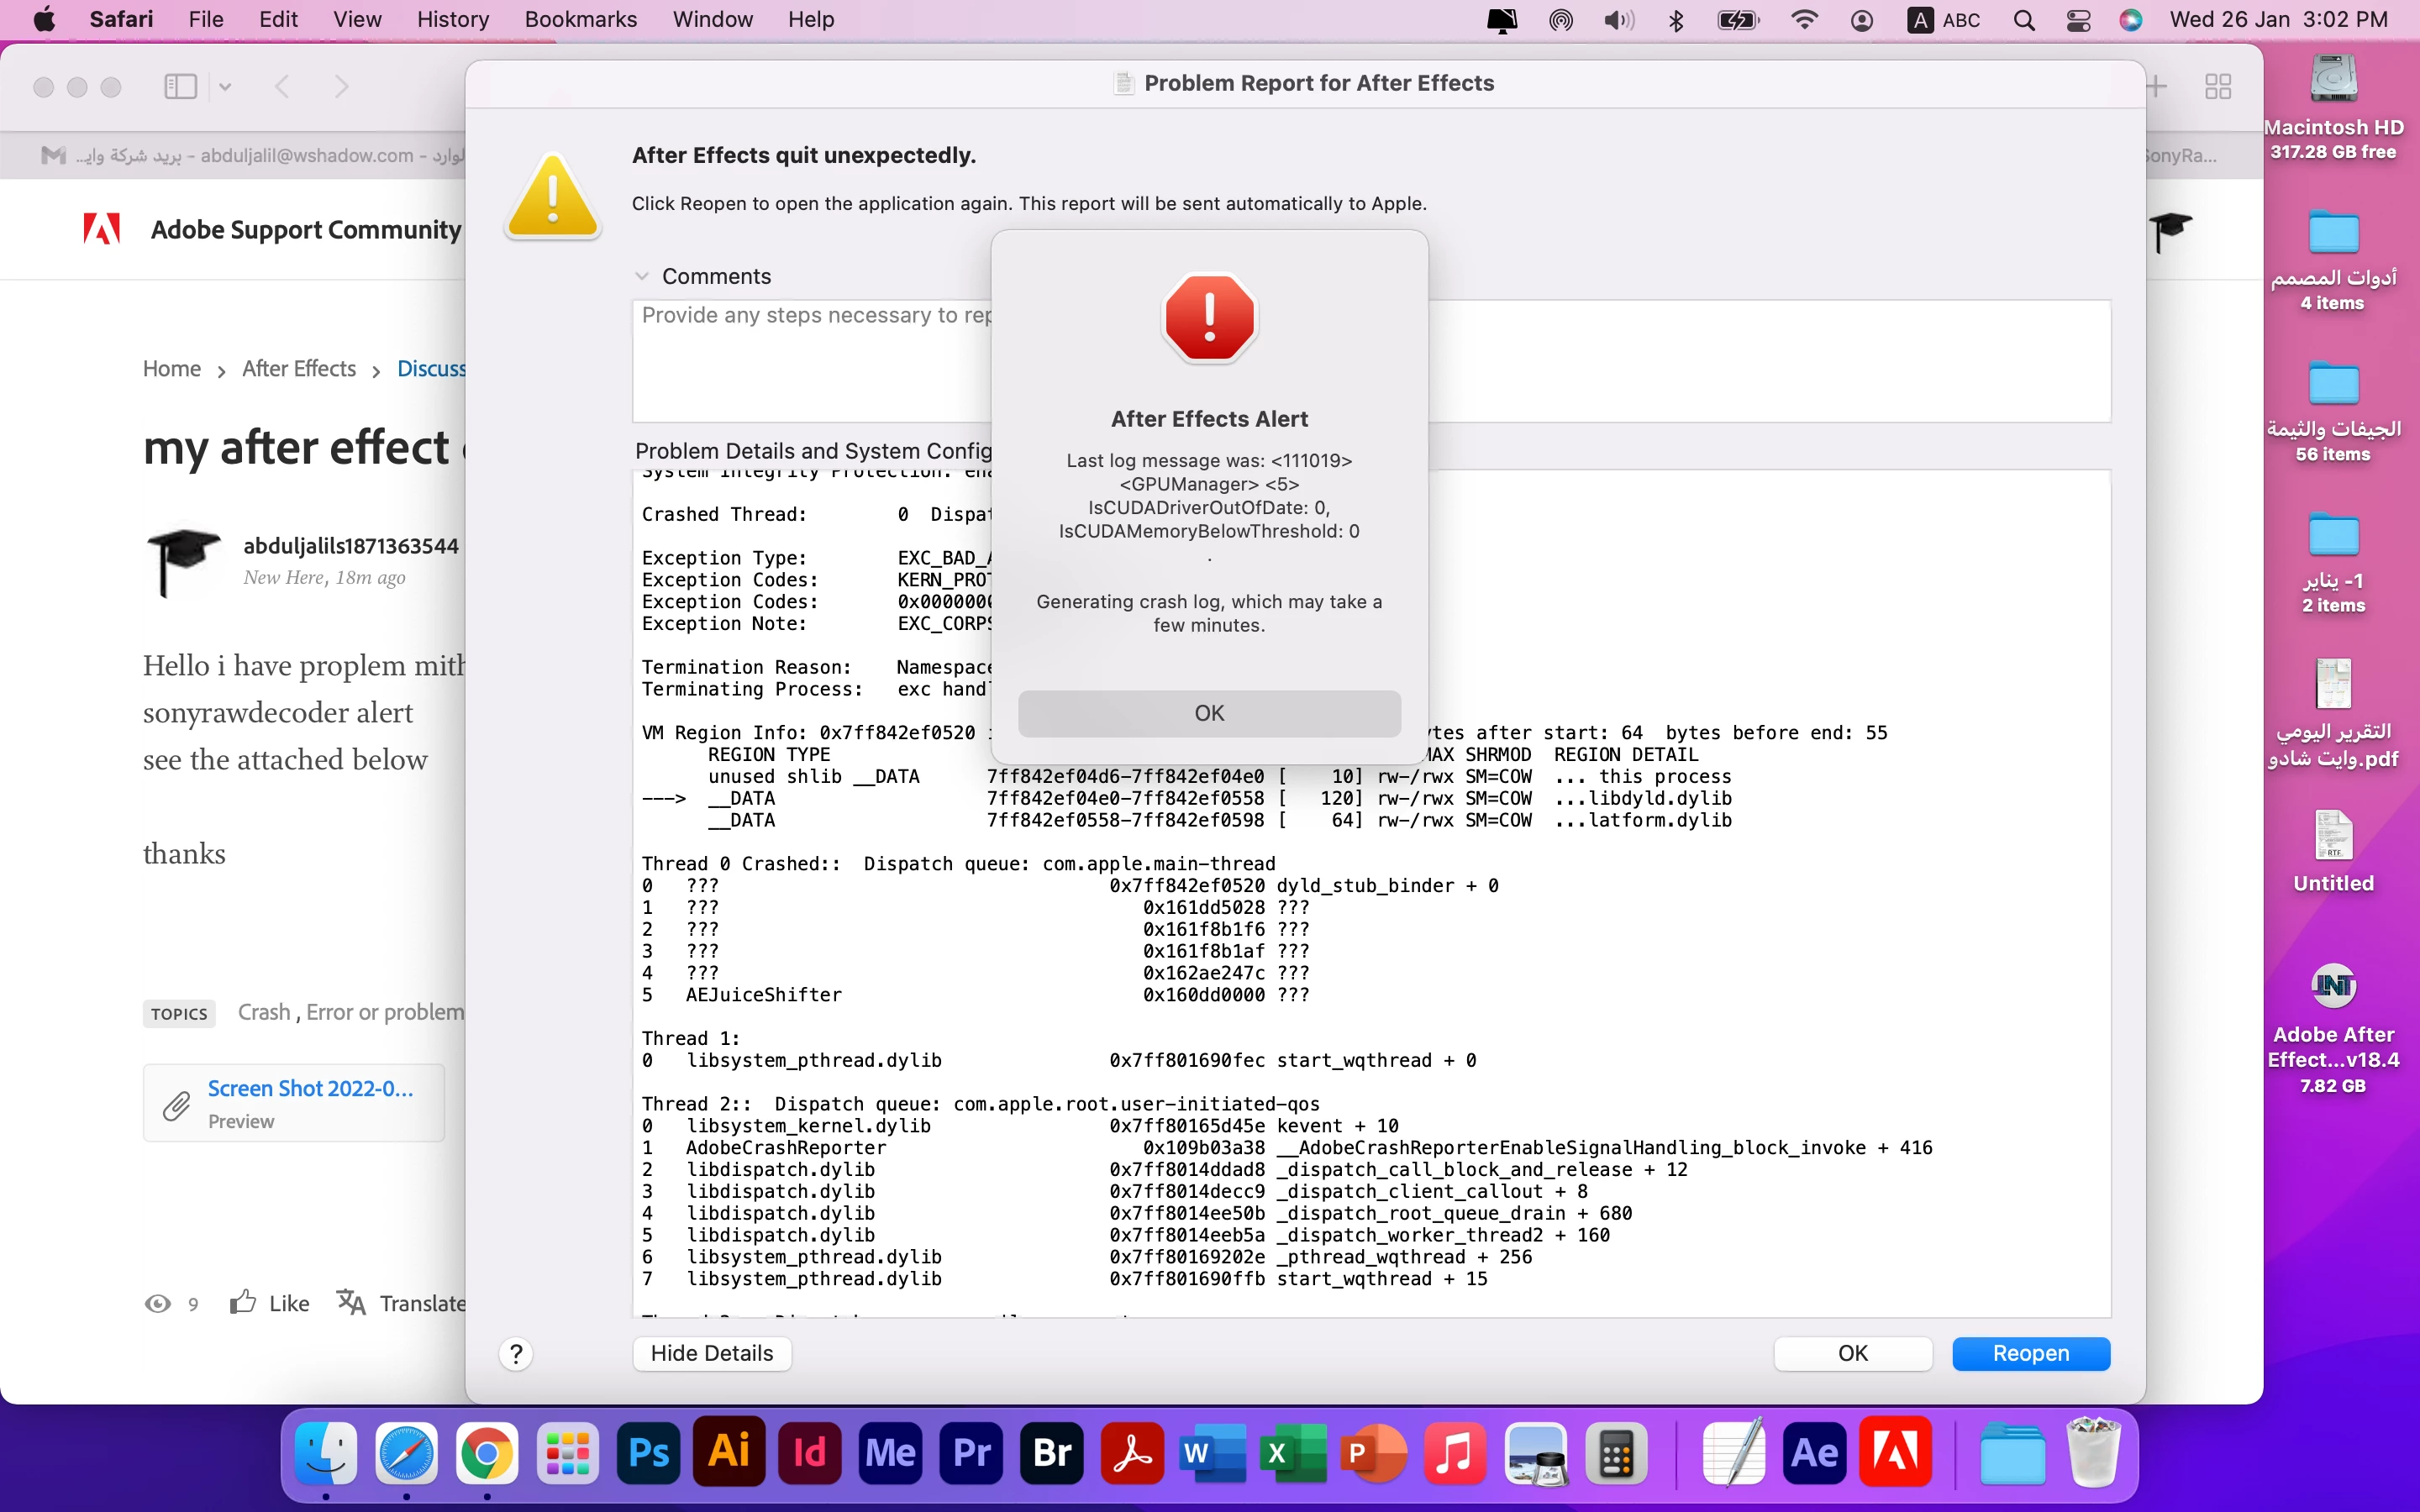This screenshot has width=2420, height=1512.
Task: Launch Media Encoder from the dock
Action: pos(890,1452)
